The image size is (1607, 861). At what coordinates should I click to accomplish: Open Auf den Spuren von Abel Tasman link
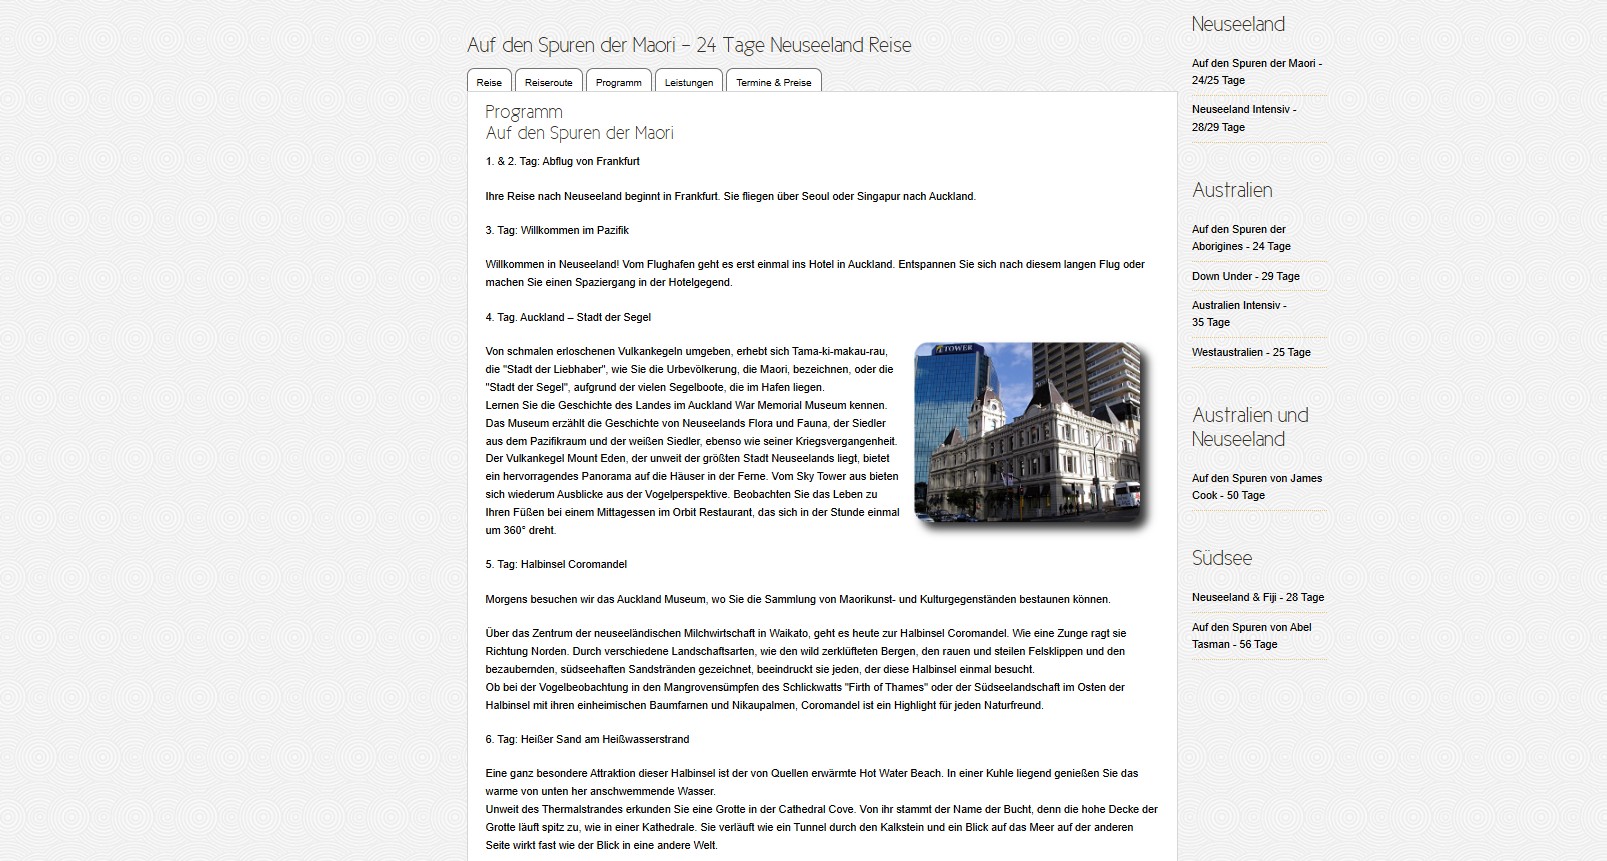1251,635
